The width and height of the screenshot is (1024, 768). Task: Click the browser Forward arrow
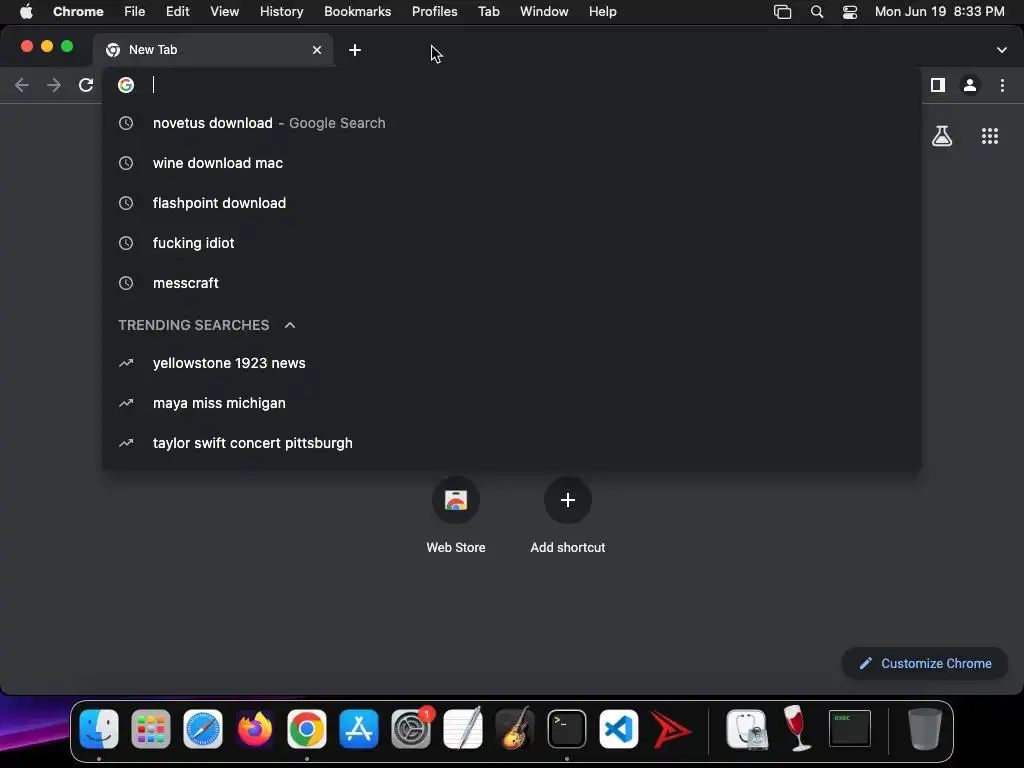54,85
